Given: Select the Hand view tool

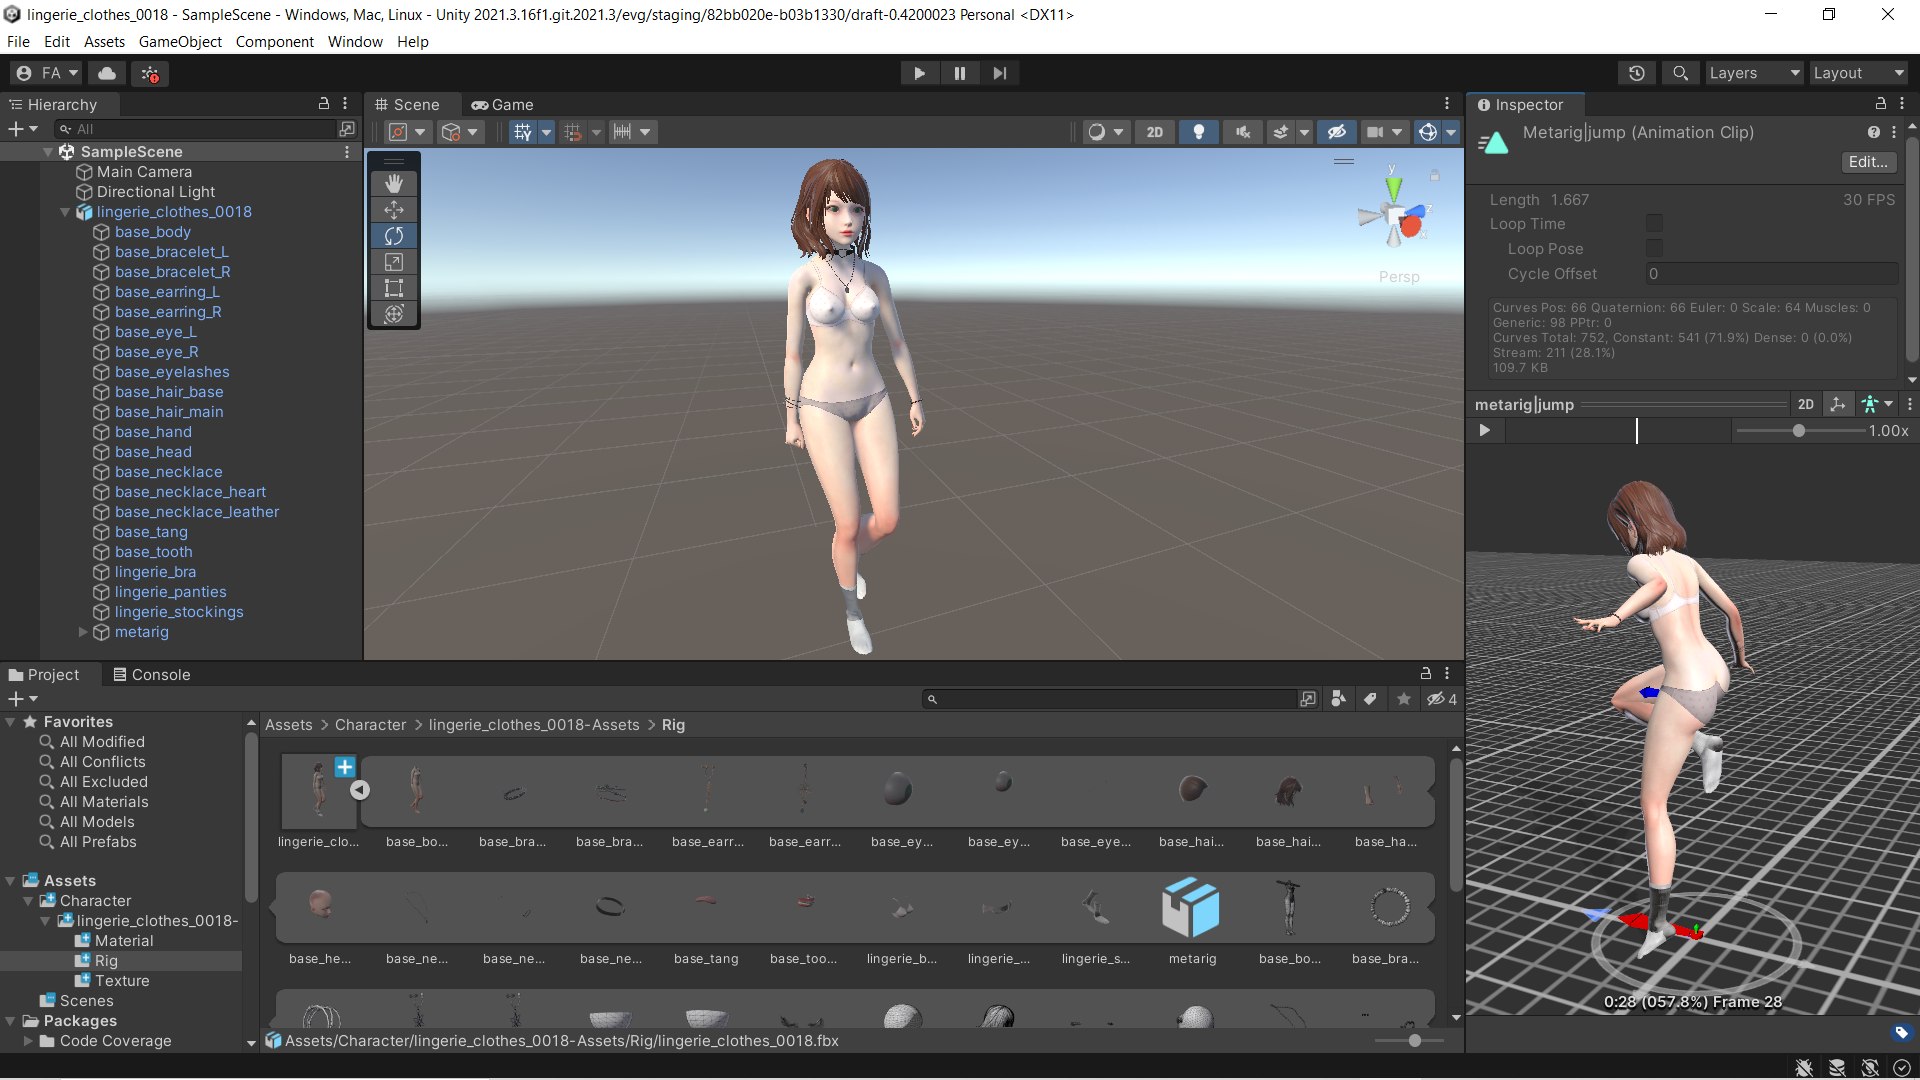Looking at the screenshot, I should pyautogui.click(x=394, y=183).
